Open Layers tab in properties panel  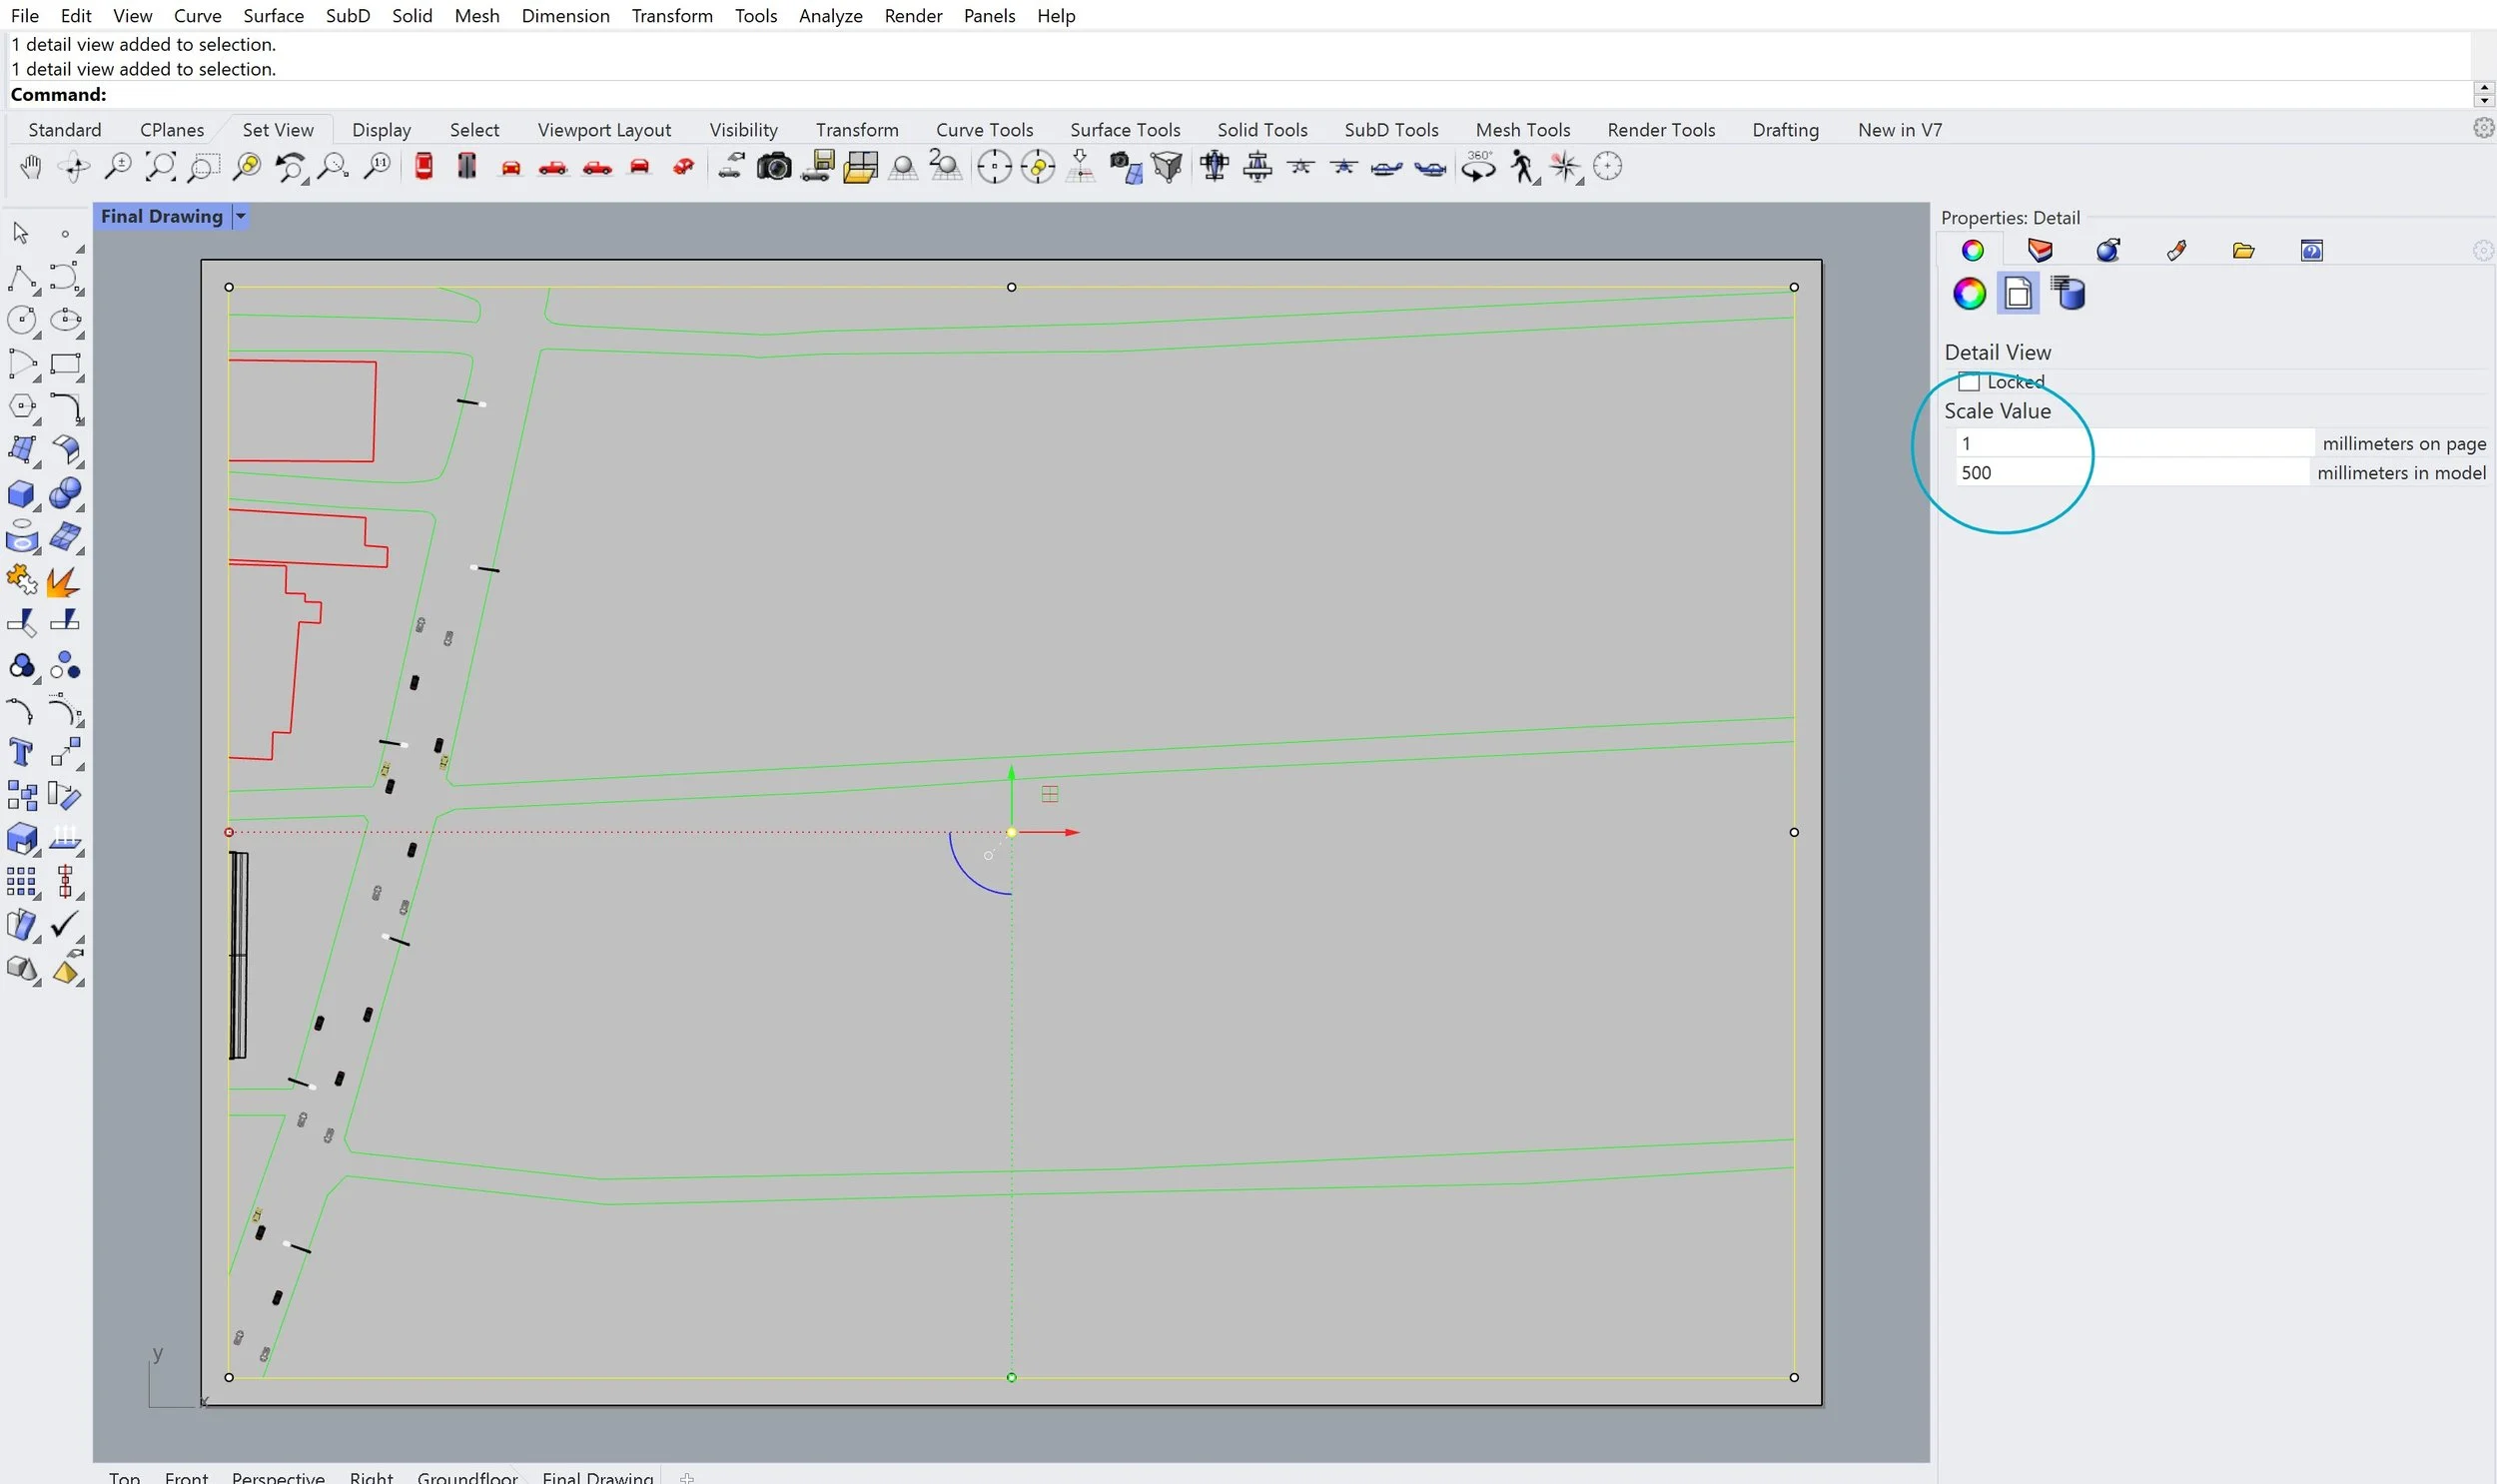coord(2040,250)
